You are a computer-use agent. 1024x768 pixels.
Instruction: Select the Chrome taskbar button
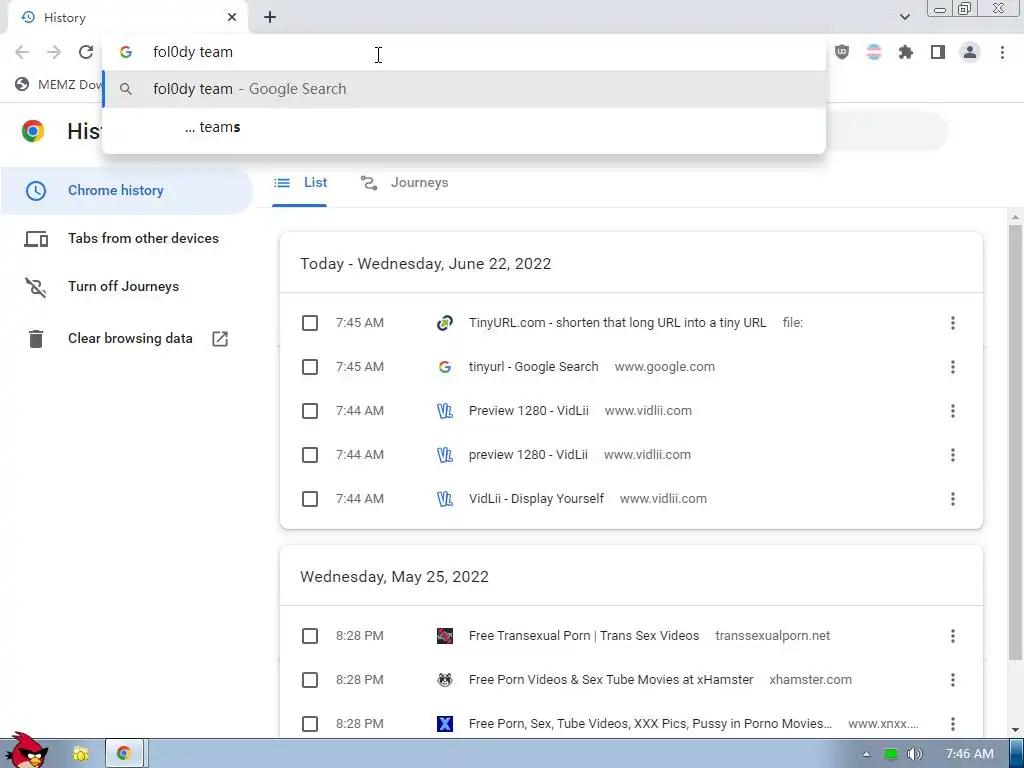pos(123,754)
